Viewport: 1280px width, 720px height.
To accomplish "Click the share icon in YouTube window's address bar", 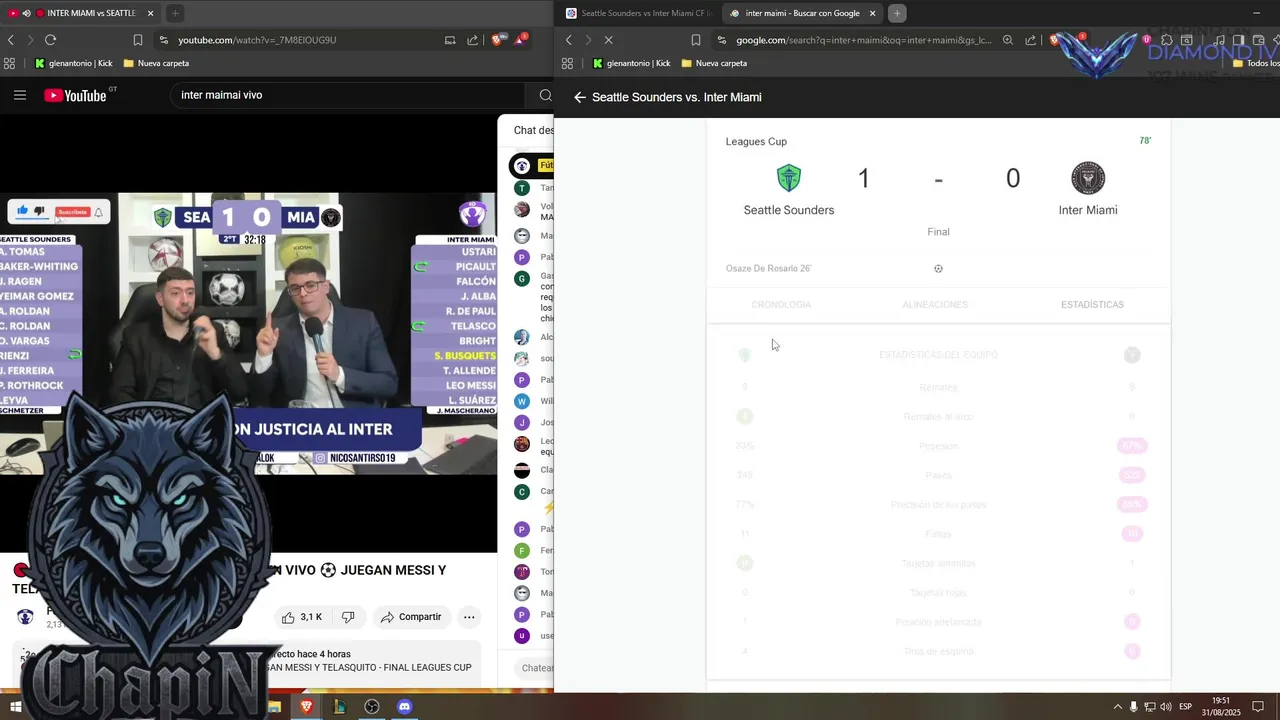I will (x=473, y=40).
